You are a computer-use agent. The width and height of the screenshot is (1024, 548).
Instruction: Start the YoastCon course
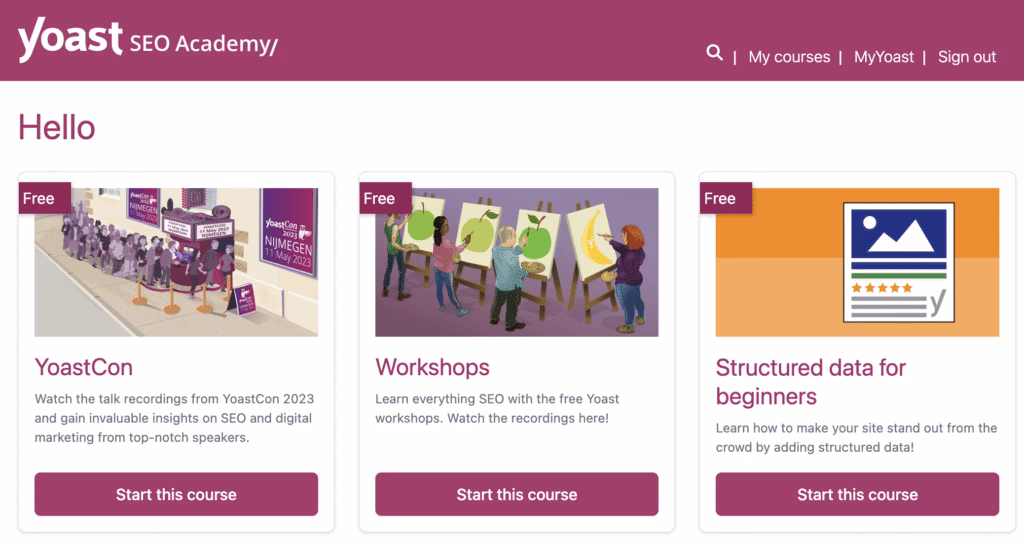176,494
